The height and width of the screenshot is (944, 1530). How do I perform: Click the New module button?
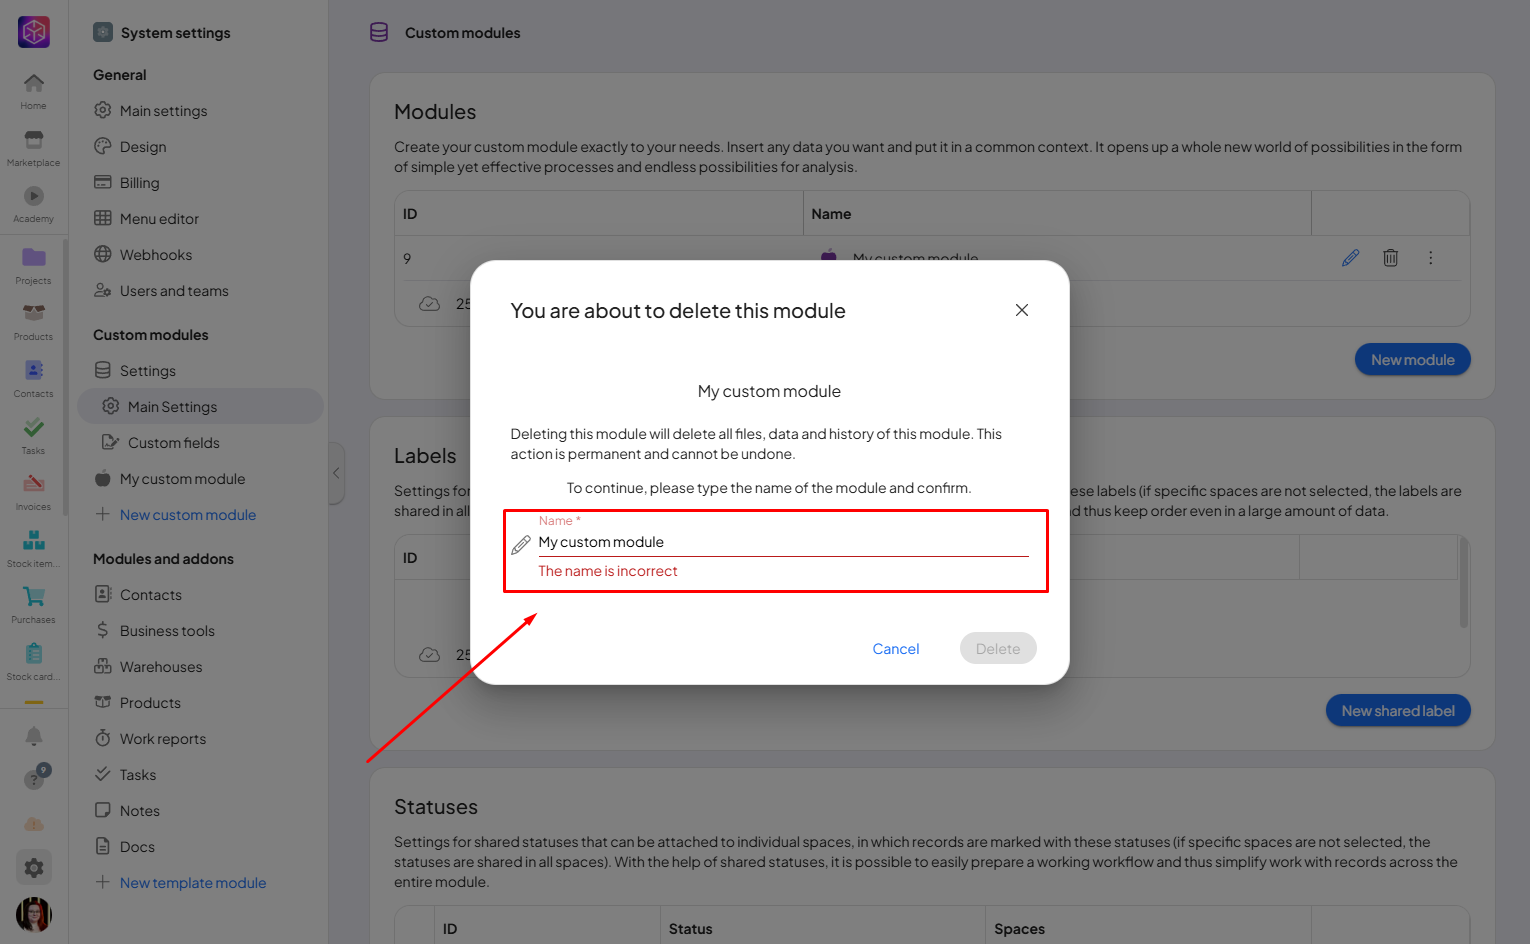pyautogui.click(x=1412, y=360)
